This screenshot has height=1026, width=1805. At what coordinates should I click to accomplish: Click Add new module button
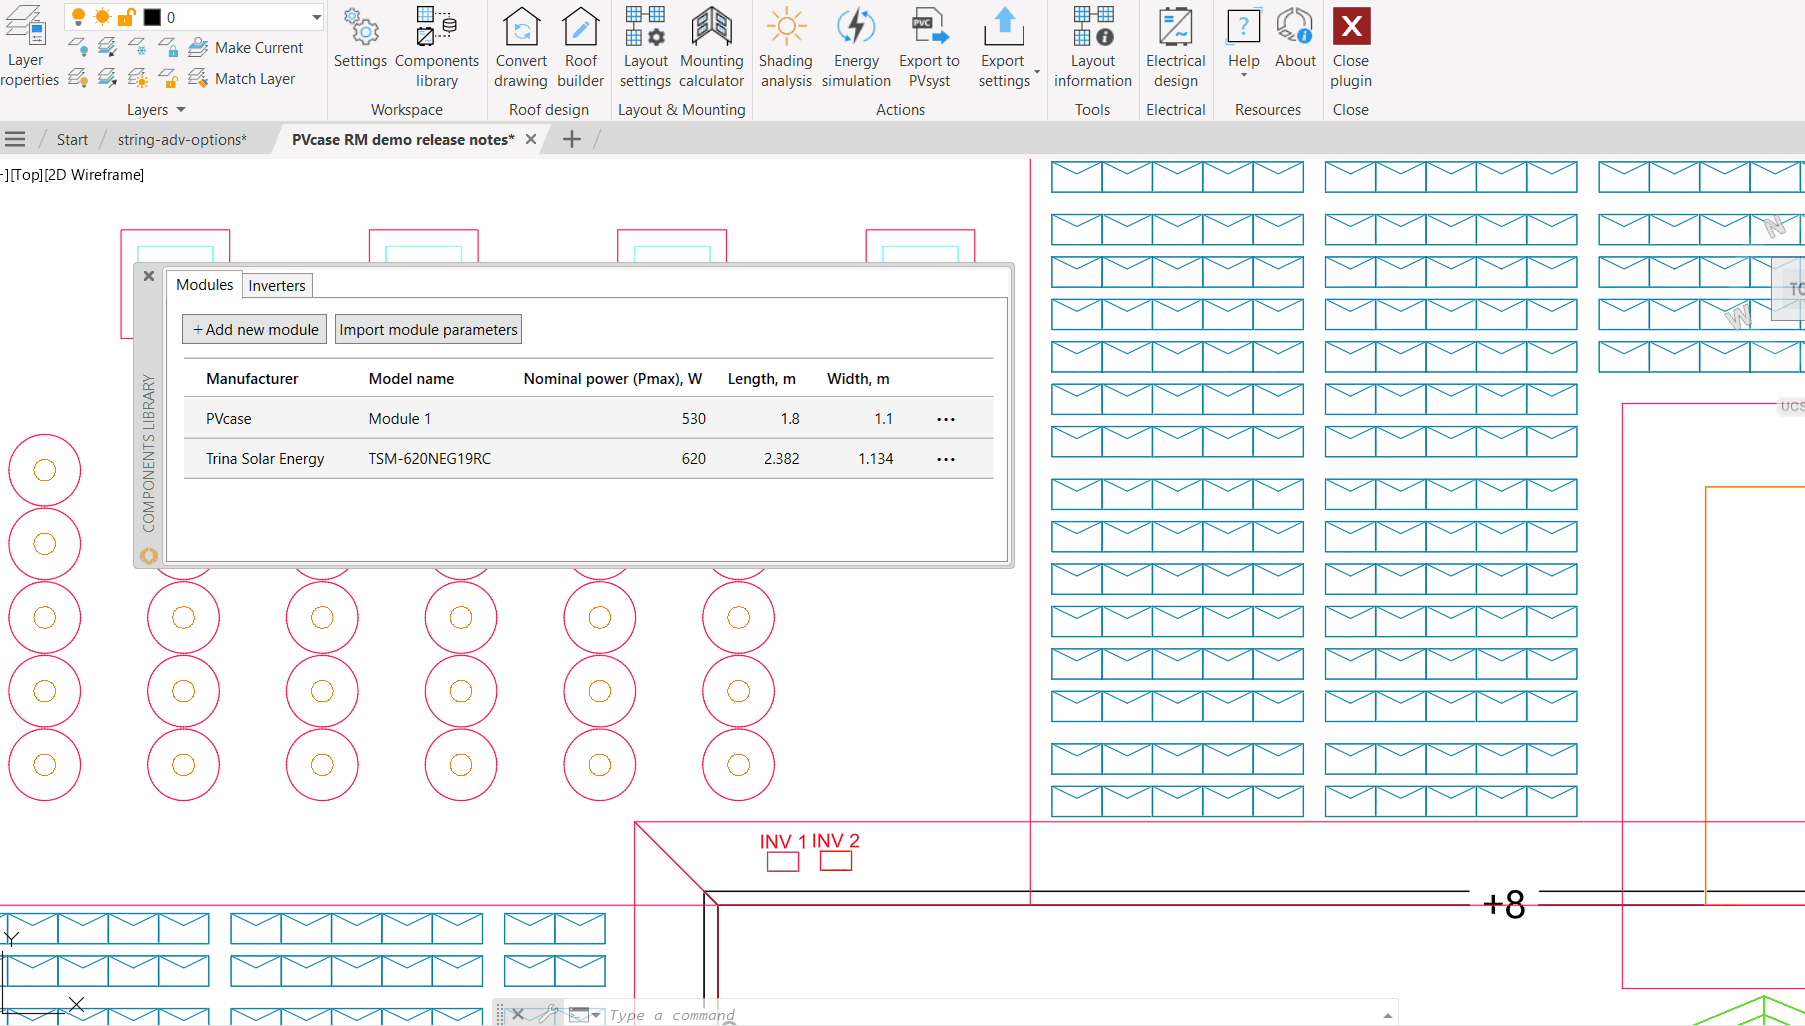click(255, 330)
